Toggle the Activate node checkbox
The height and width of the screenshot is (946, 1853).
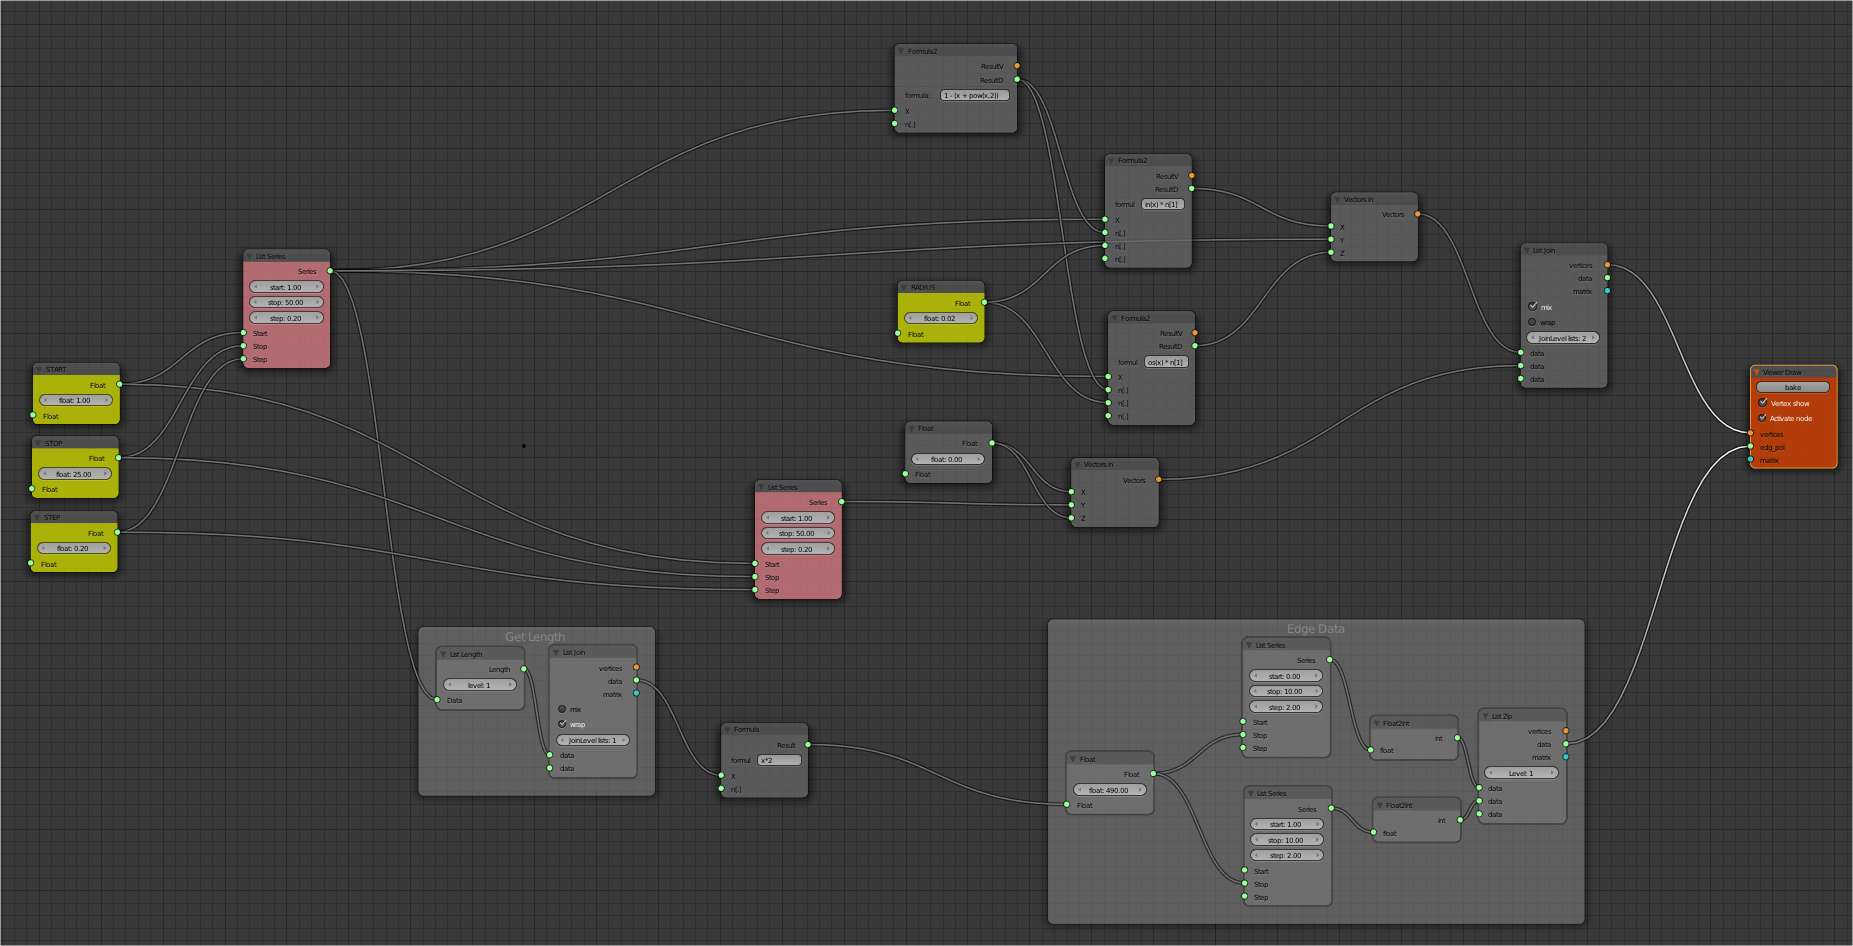tap(1763, 418)
